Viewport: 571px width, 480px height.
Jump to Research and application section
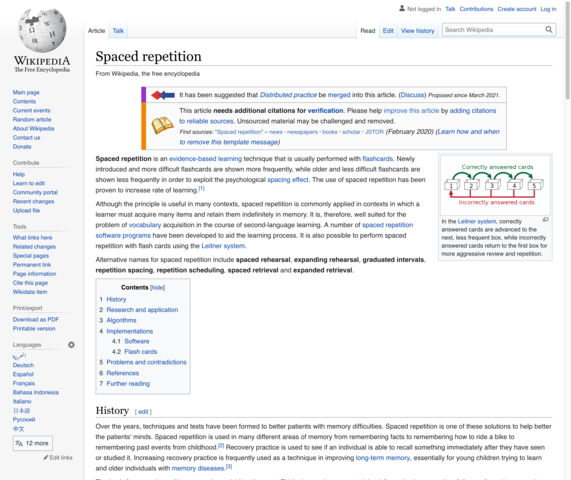(142, 310)
